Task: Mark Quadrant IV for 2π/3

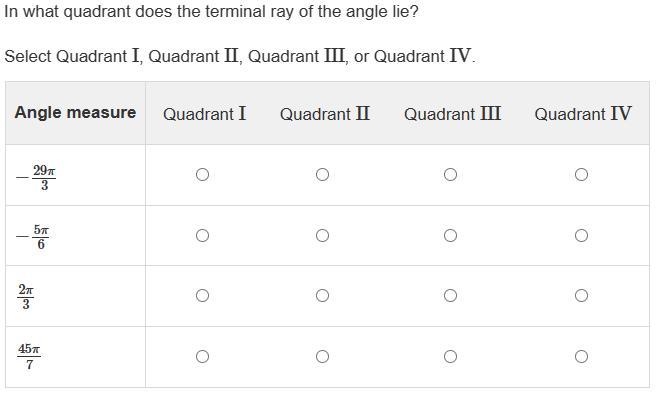Action: 581,296
